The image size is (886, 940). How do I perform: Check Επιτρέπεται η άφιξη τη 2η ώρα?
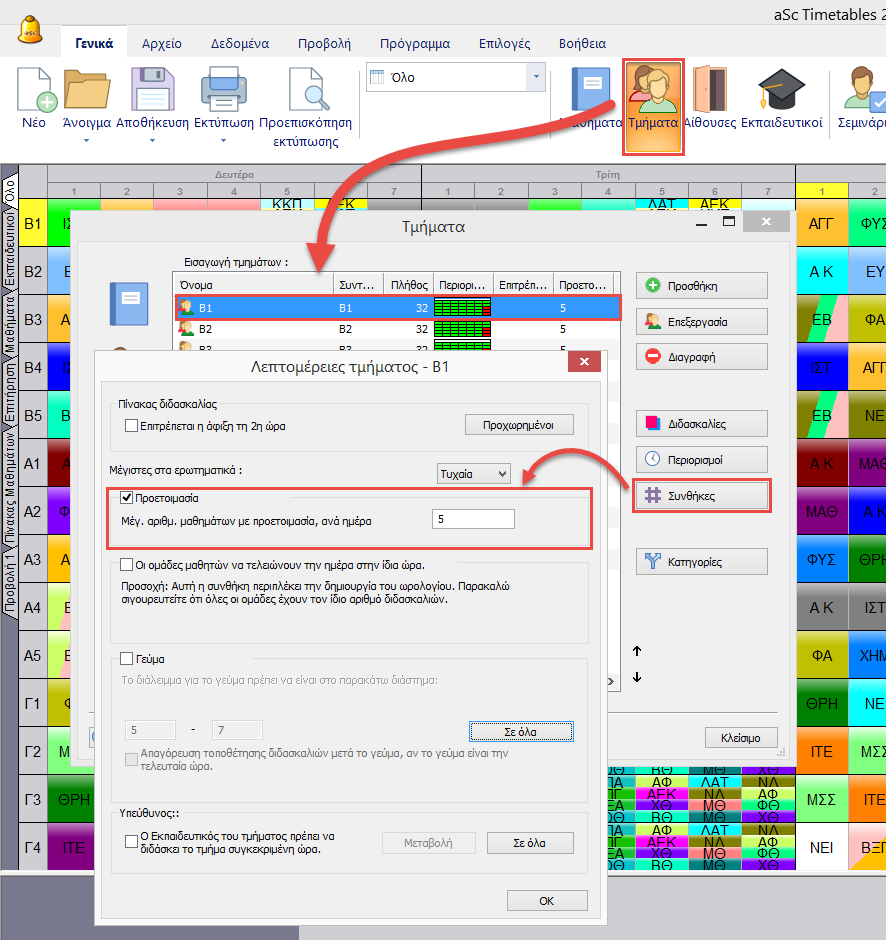[132, 425]
